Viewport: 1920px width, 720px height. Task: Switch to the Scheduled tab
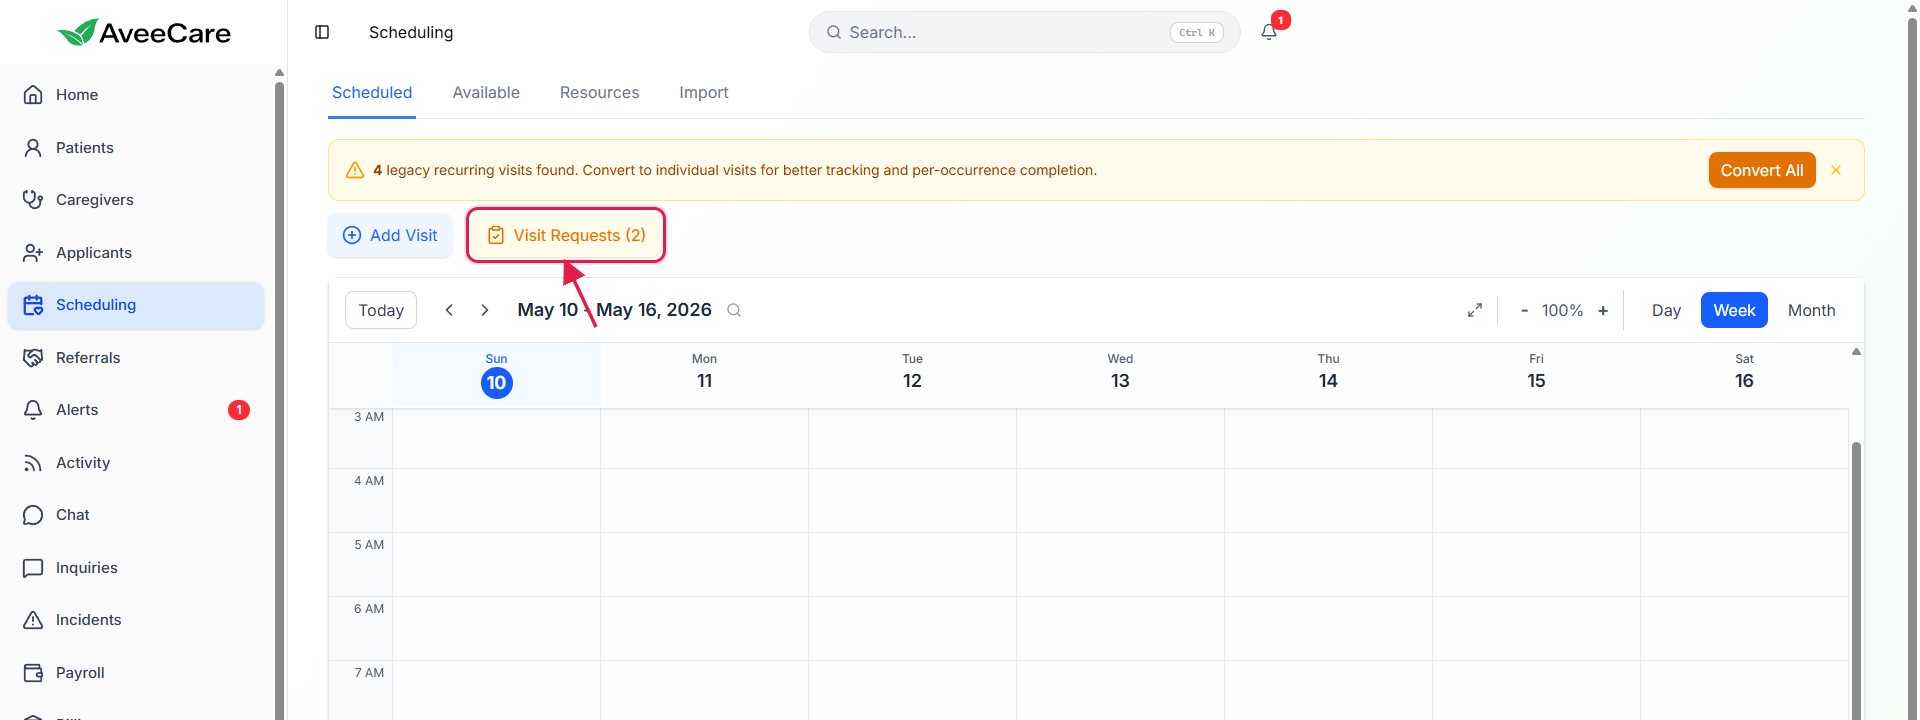(x=372, y=93)
